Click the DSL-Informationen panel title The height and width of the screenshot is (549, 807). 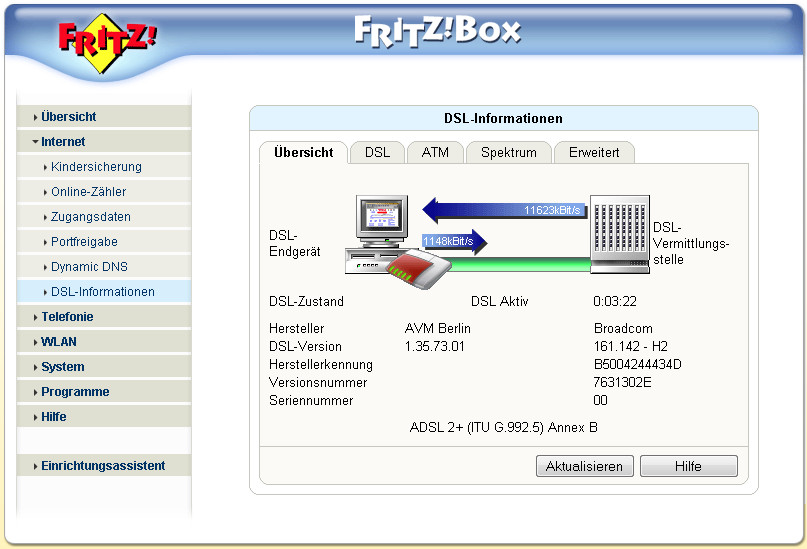click(503, 118)
